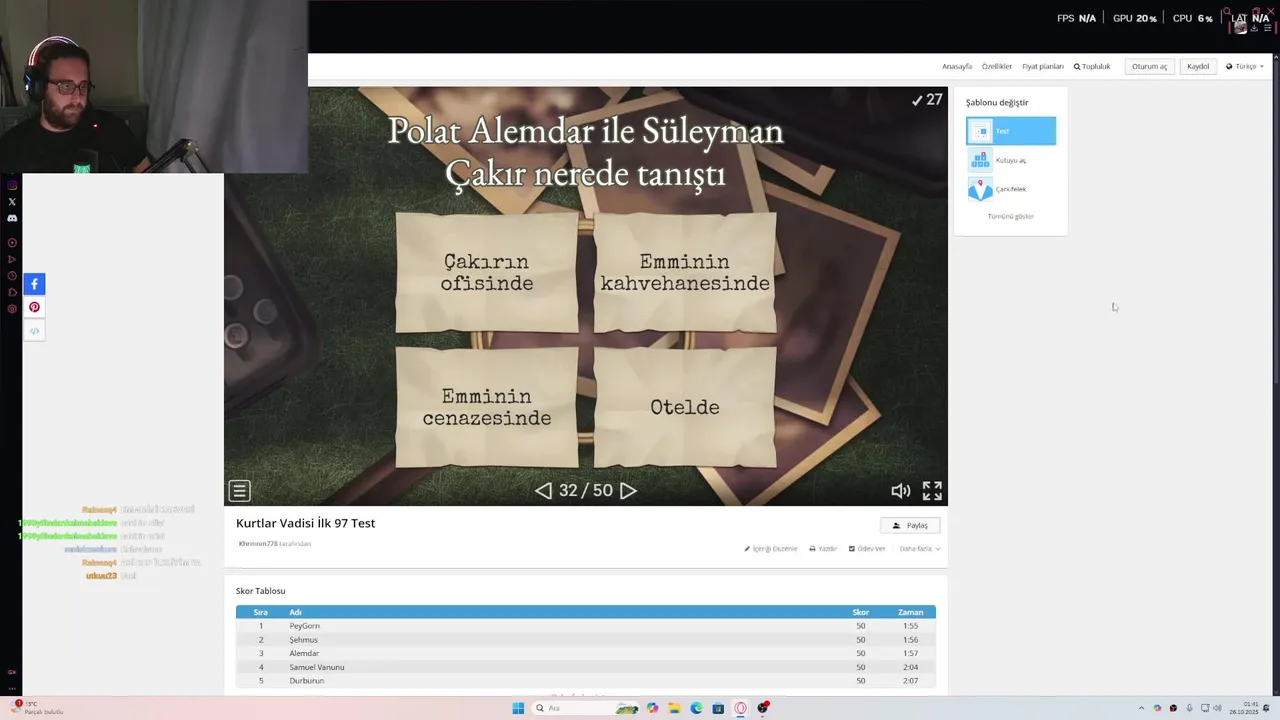Open the Instagram icon in the browser sidebar
This screenshot has width=1280, height=720.
(x=12, y=185)
